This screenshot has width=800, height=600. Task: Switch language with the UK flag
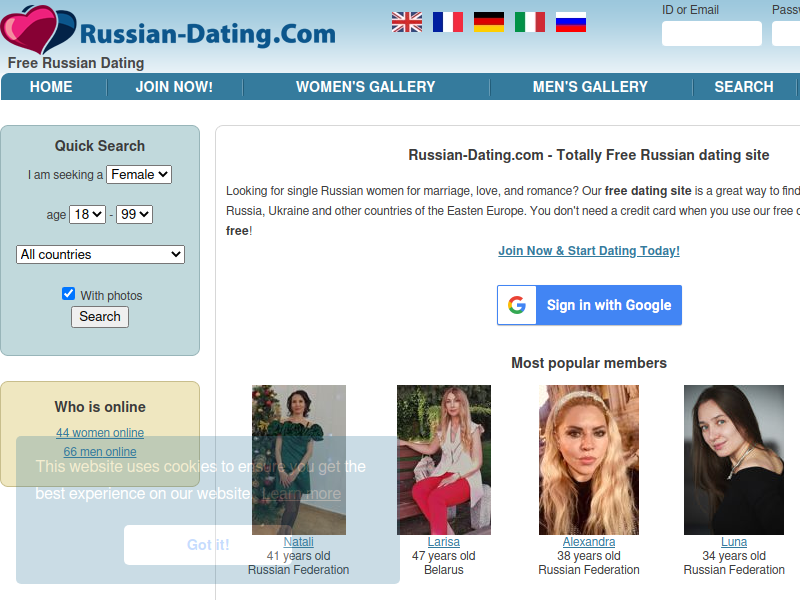tap(407, 22)
